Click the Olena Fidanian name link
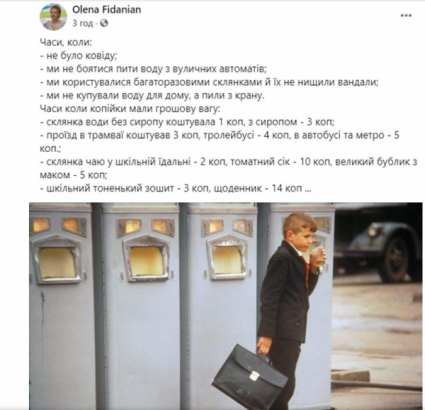Viewport: 425px width, 410px height. (x=107, y=9)
